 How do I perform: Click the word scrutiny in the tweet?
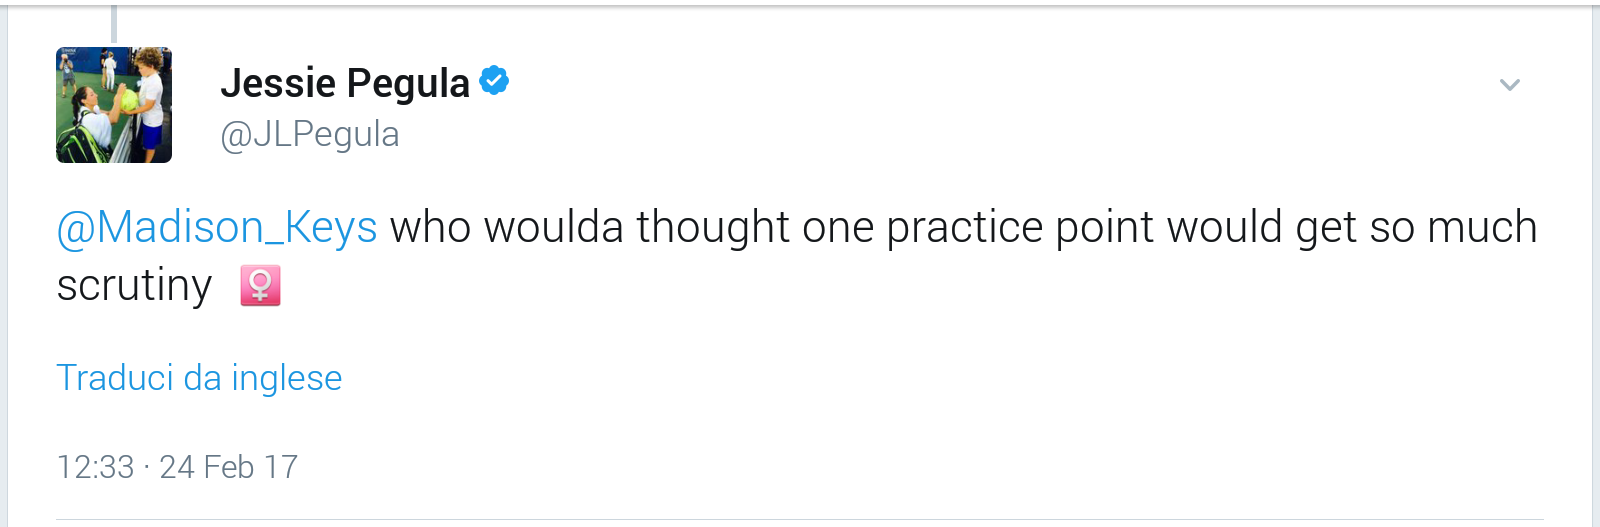tap(134, 286)
